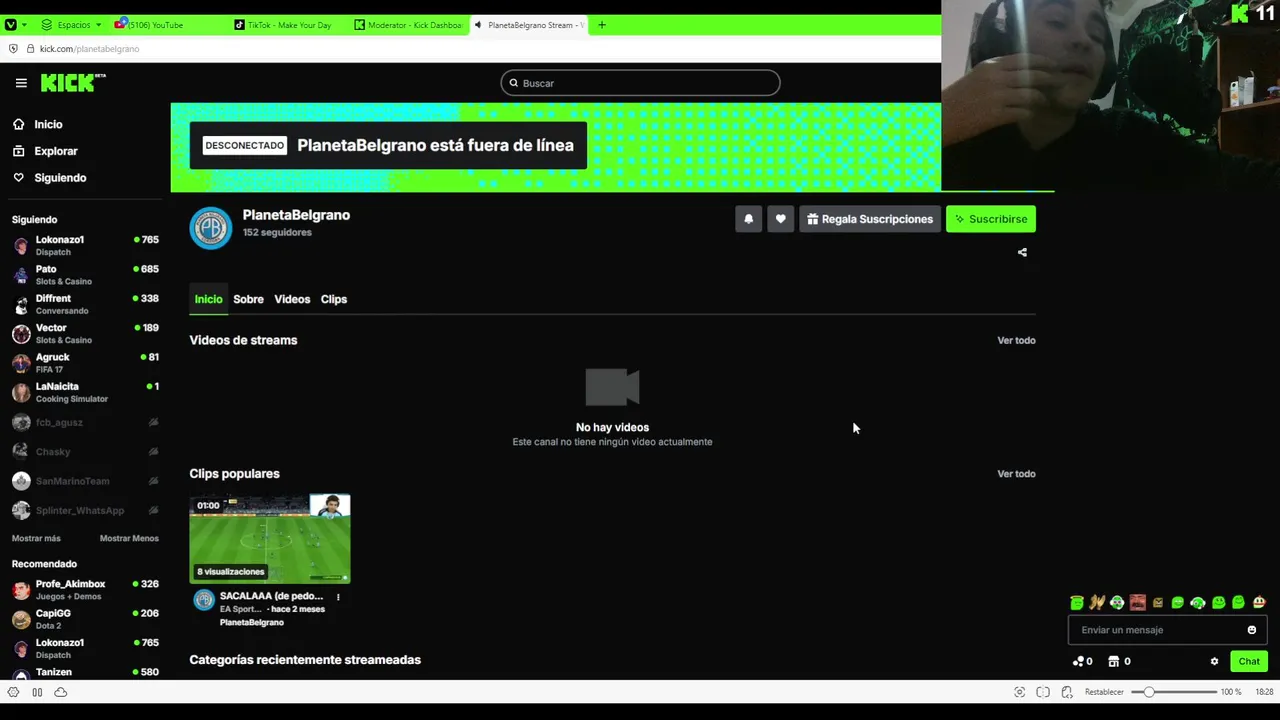Insert the angry tan emote
The width and height of the screenshot is (1280, 720).
pyautogui.click(x=1158, y=602)
